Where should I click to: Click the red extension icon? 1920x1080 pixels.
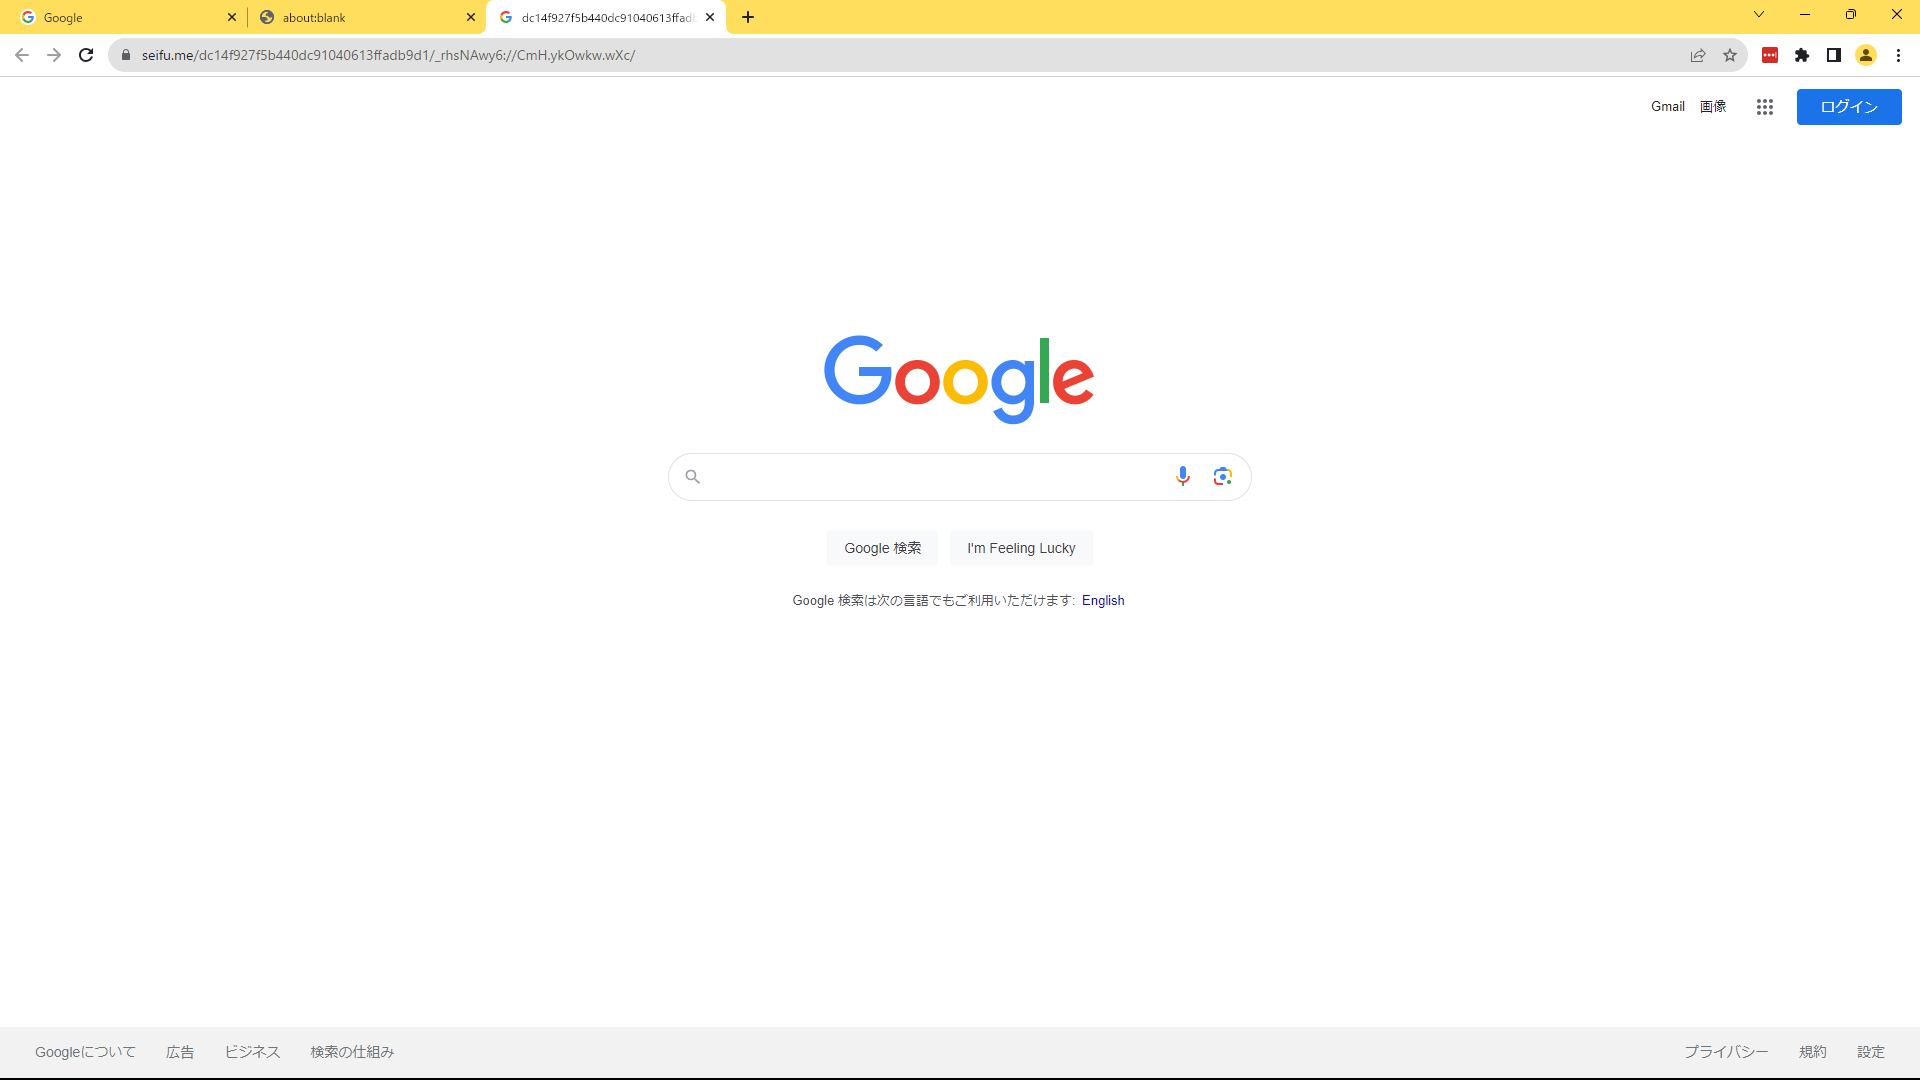(1770, 55)
